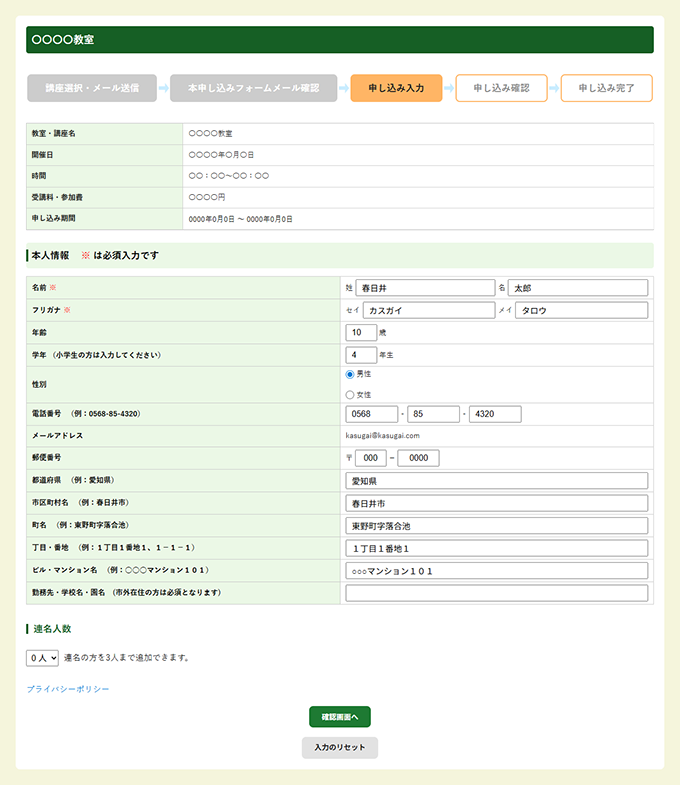Select the 男性 radio button
Screen dimensions: 680x785
[x=350, y=374]
